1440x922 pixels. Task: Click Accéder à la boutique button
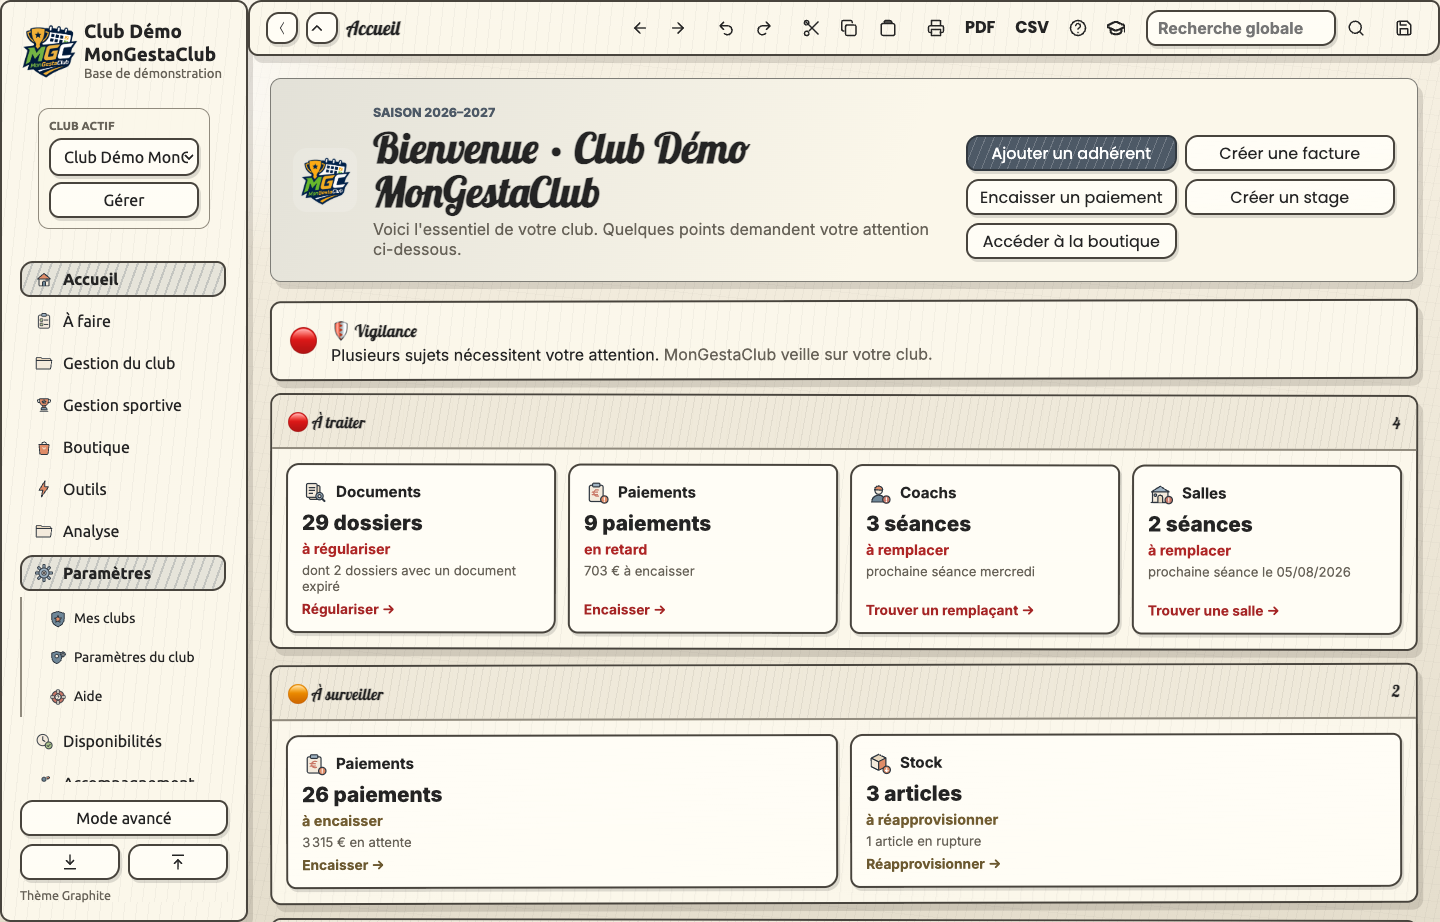coord(1071,241)
